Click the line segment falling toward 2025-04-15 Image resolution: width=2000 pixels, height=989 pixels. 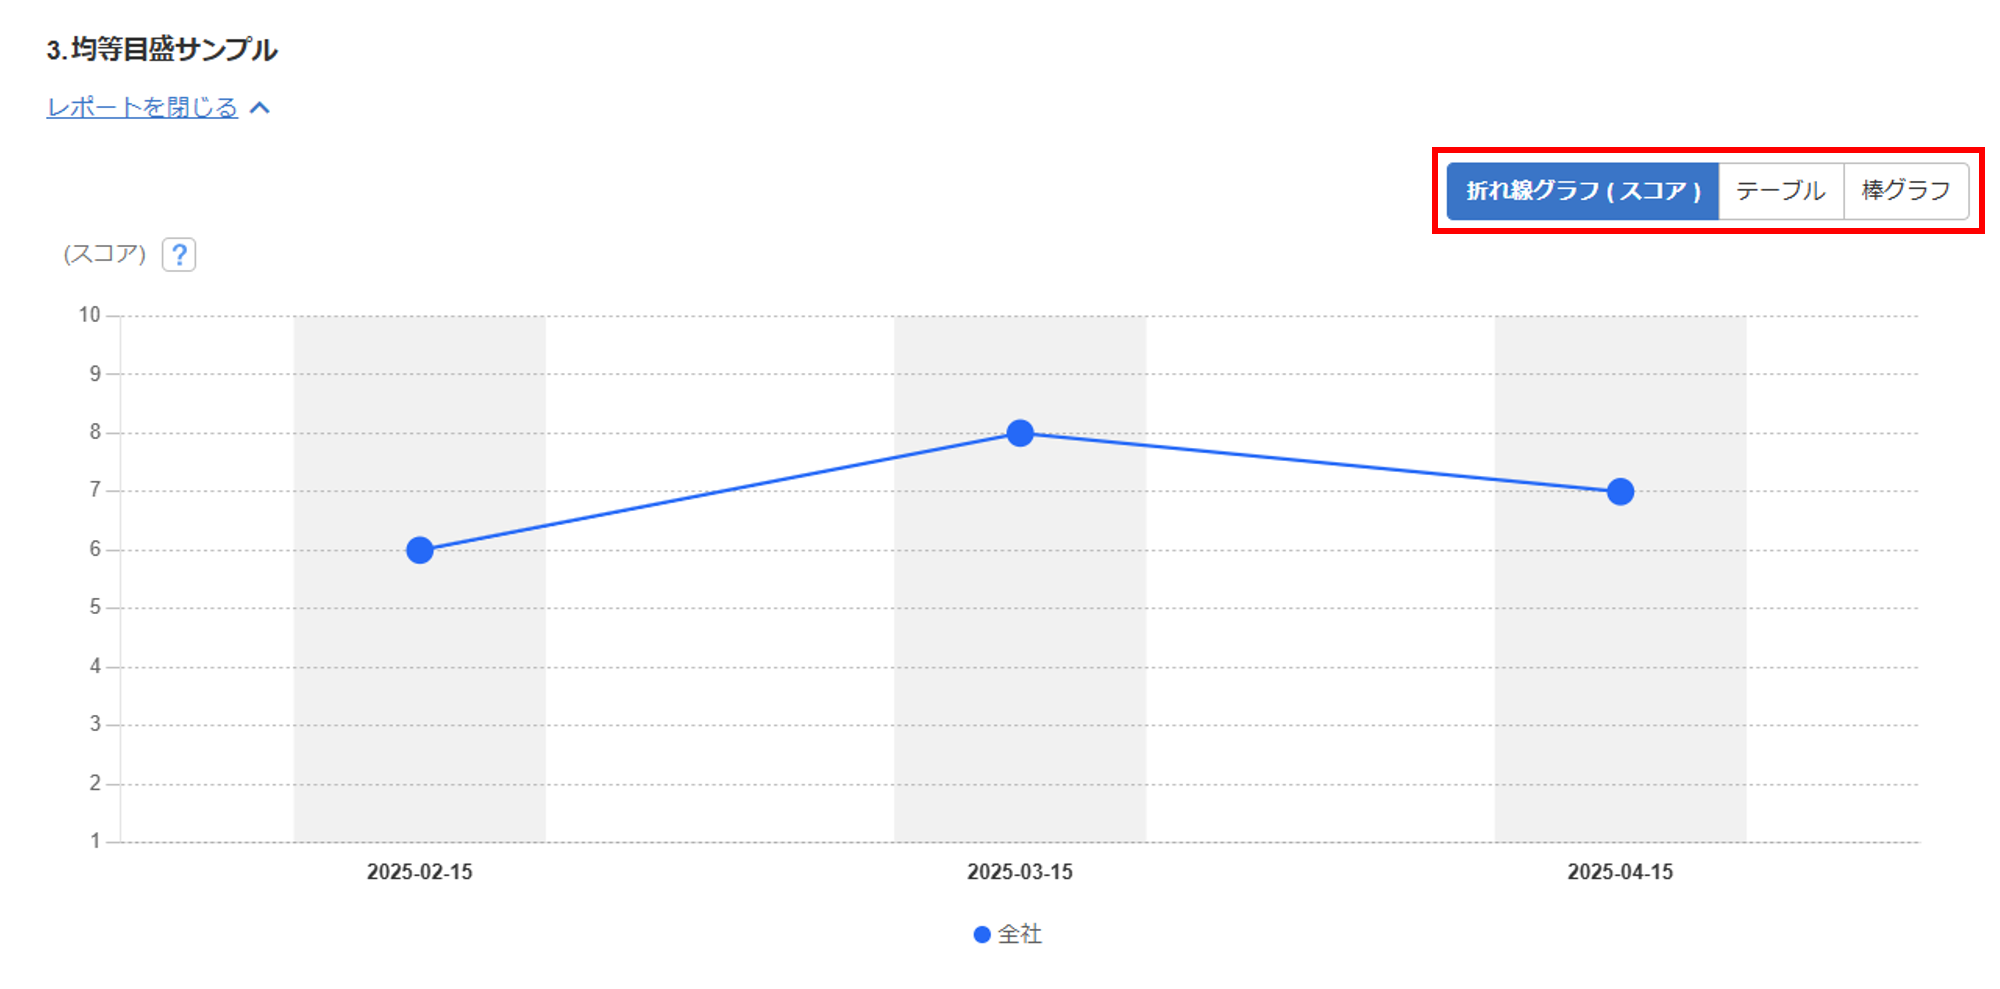[x=1320, y=463]
